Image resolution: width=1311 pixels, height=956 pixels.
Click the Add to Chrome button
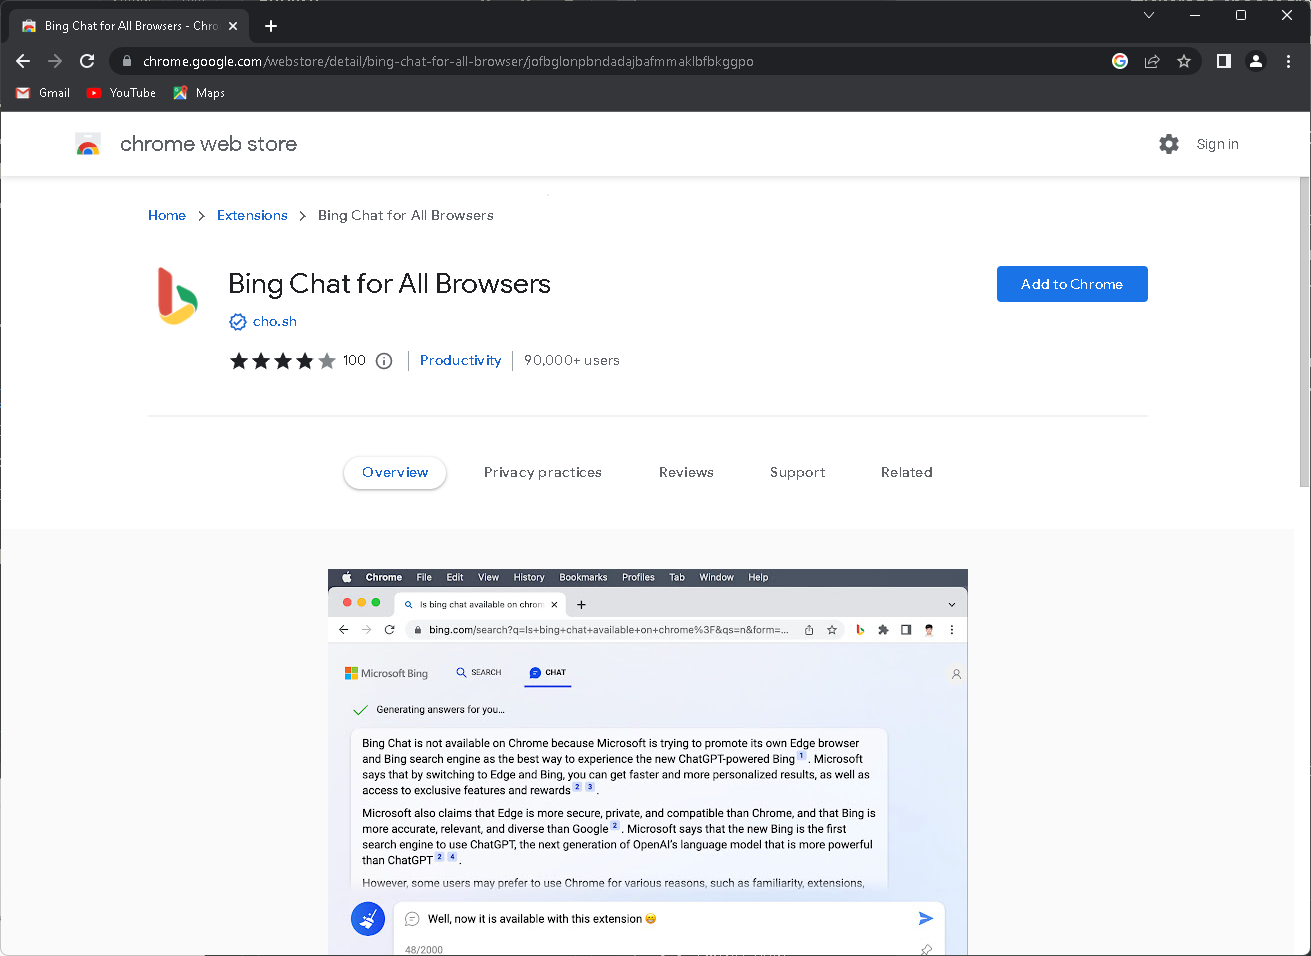click(x=1071, y=283)
